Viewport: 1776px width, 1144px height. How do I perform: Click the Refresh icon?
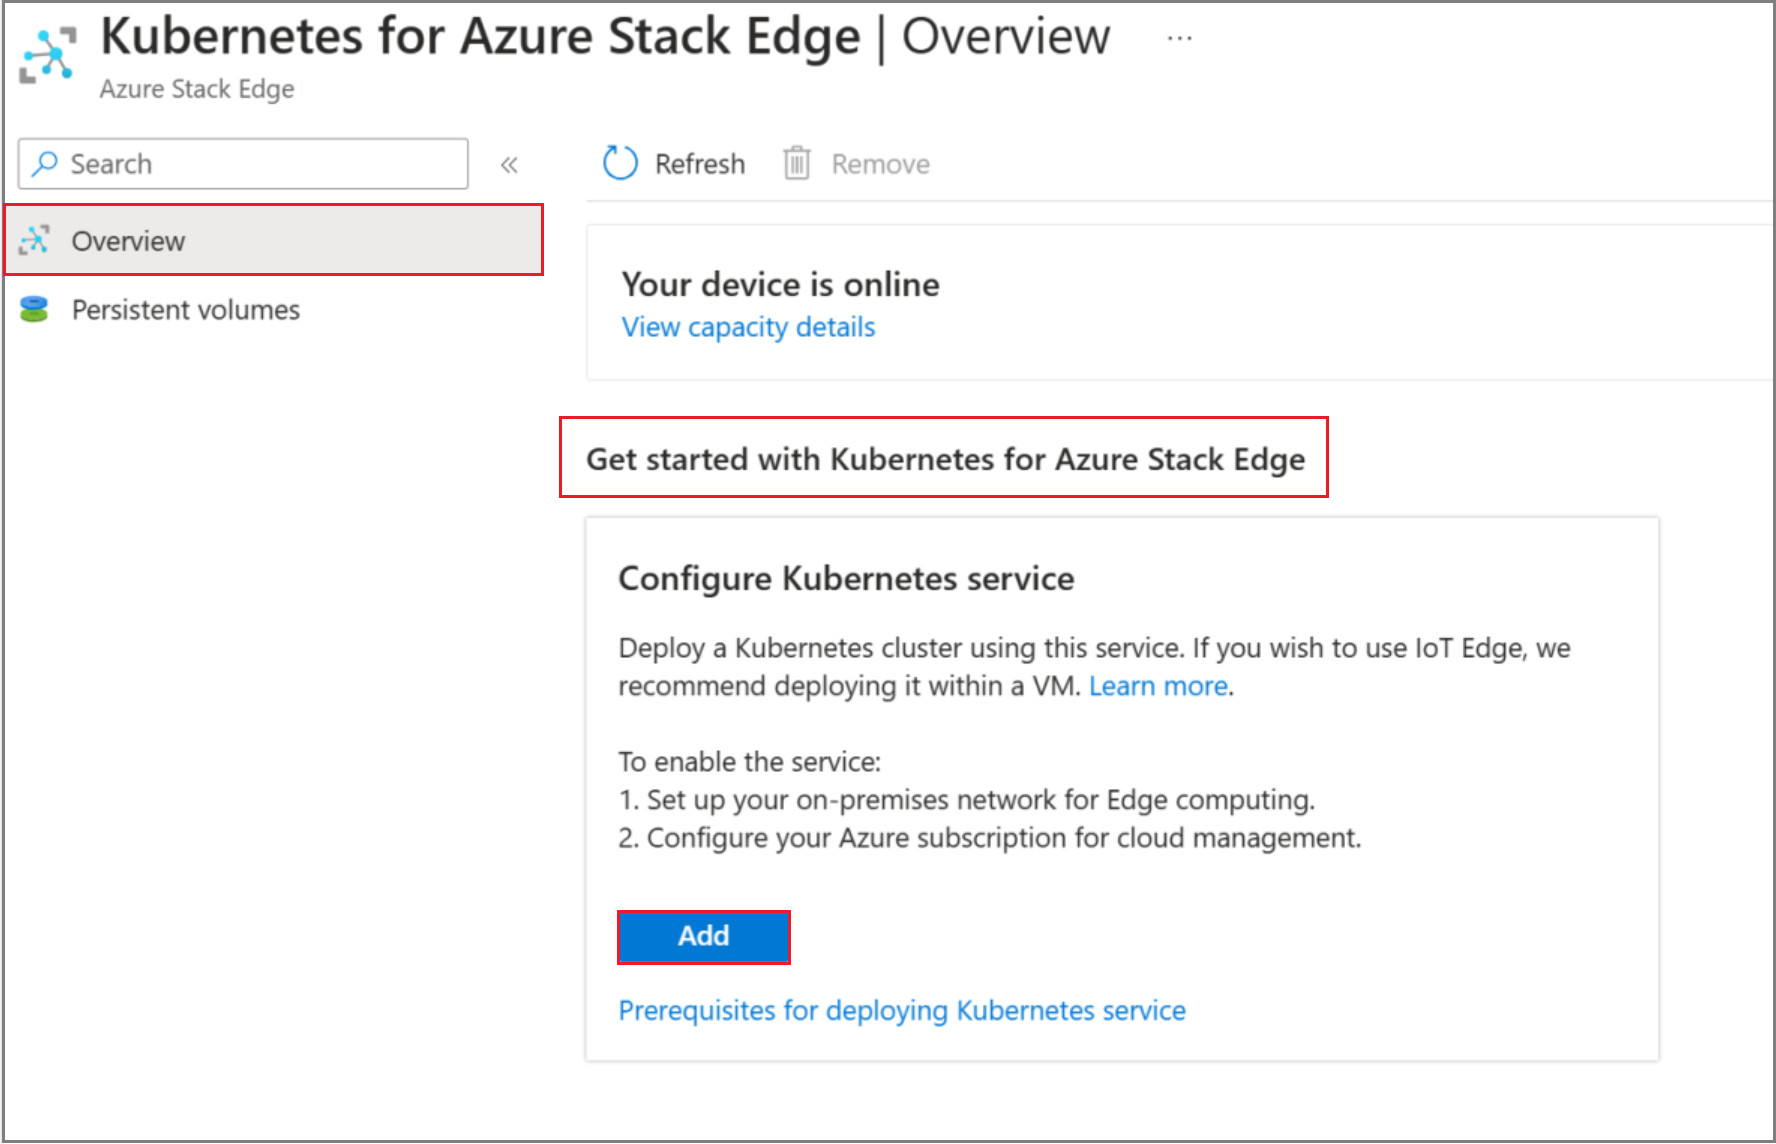pyautogui.click(x=619, y=162)
